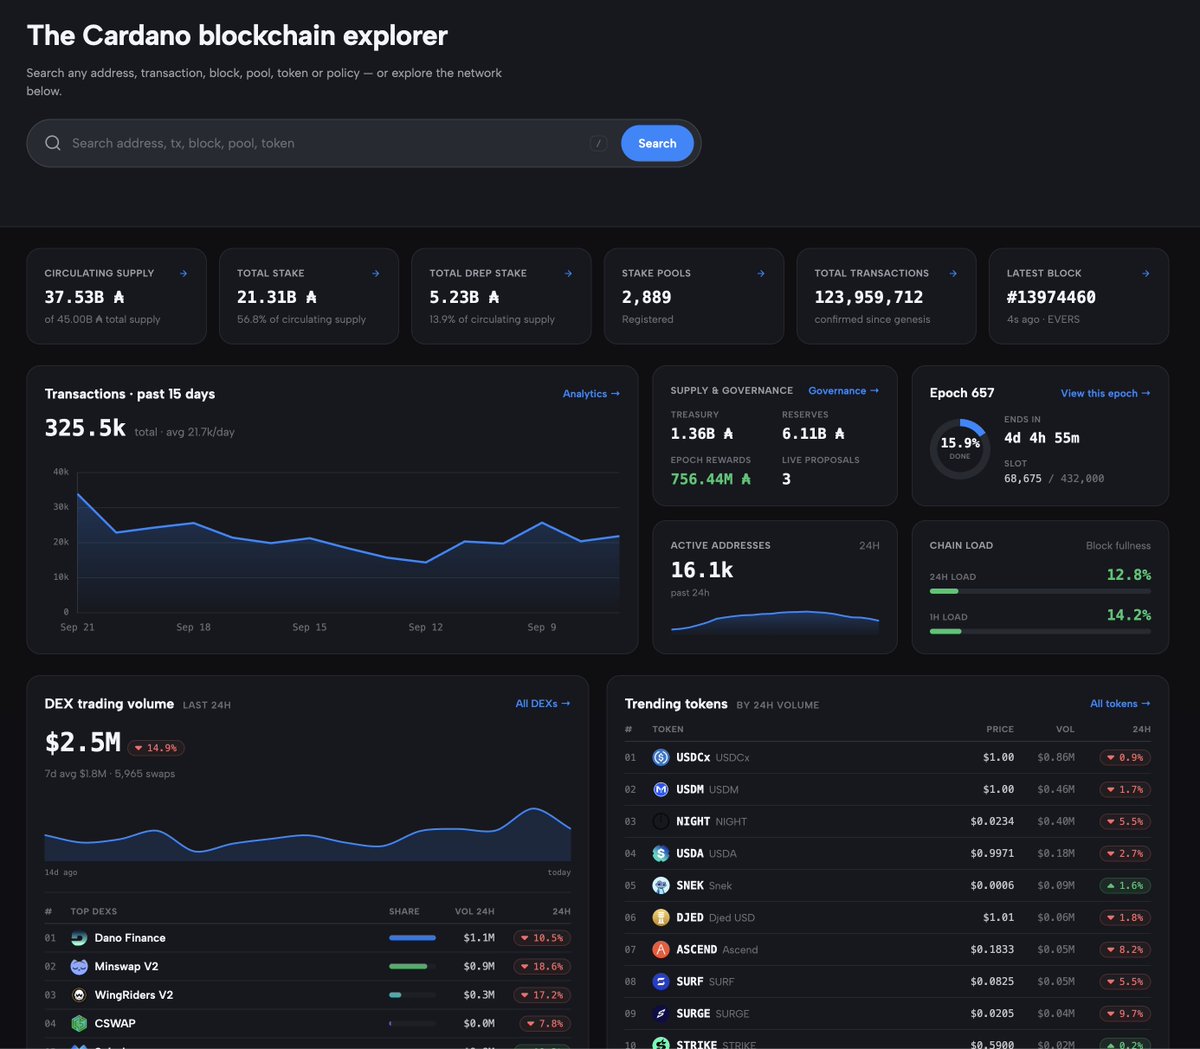The width and height of the screenshot is (1200, 1049).
Task: Select Minswap V2 row name
Action: [x=126, y=967]
